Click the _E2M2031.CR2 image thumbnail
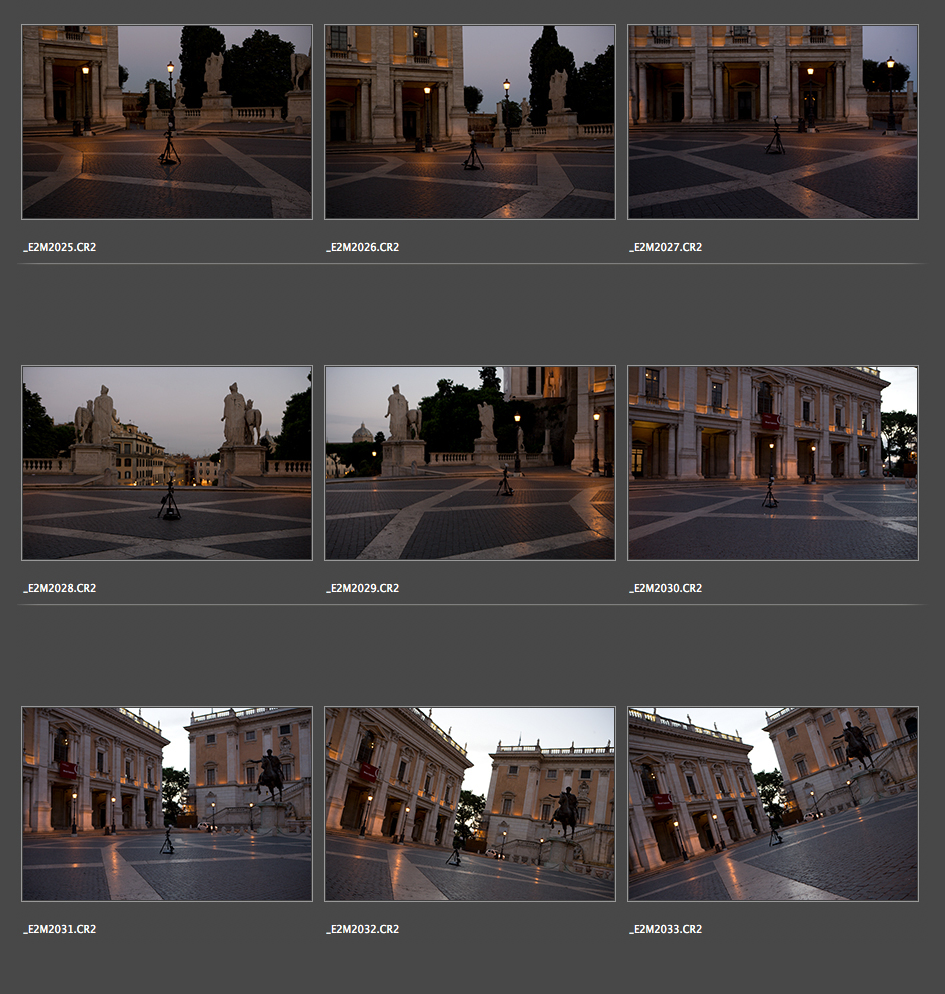Image resolution: width=945 pixels, height=994 pixels. click(x=167, y=804)
